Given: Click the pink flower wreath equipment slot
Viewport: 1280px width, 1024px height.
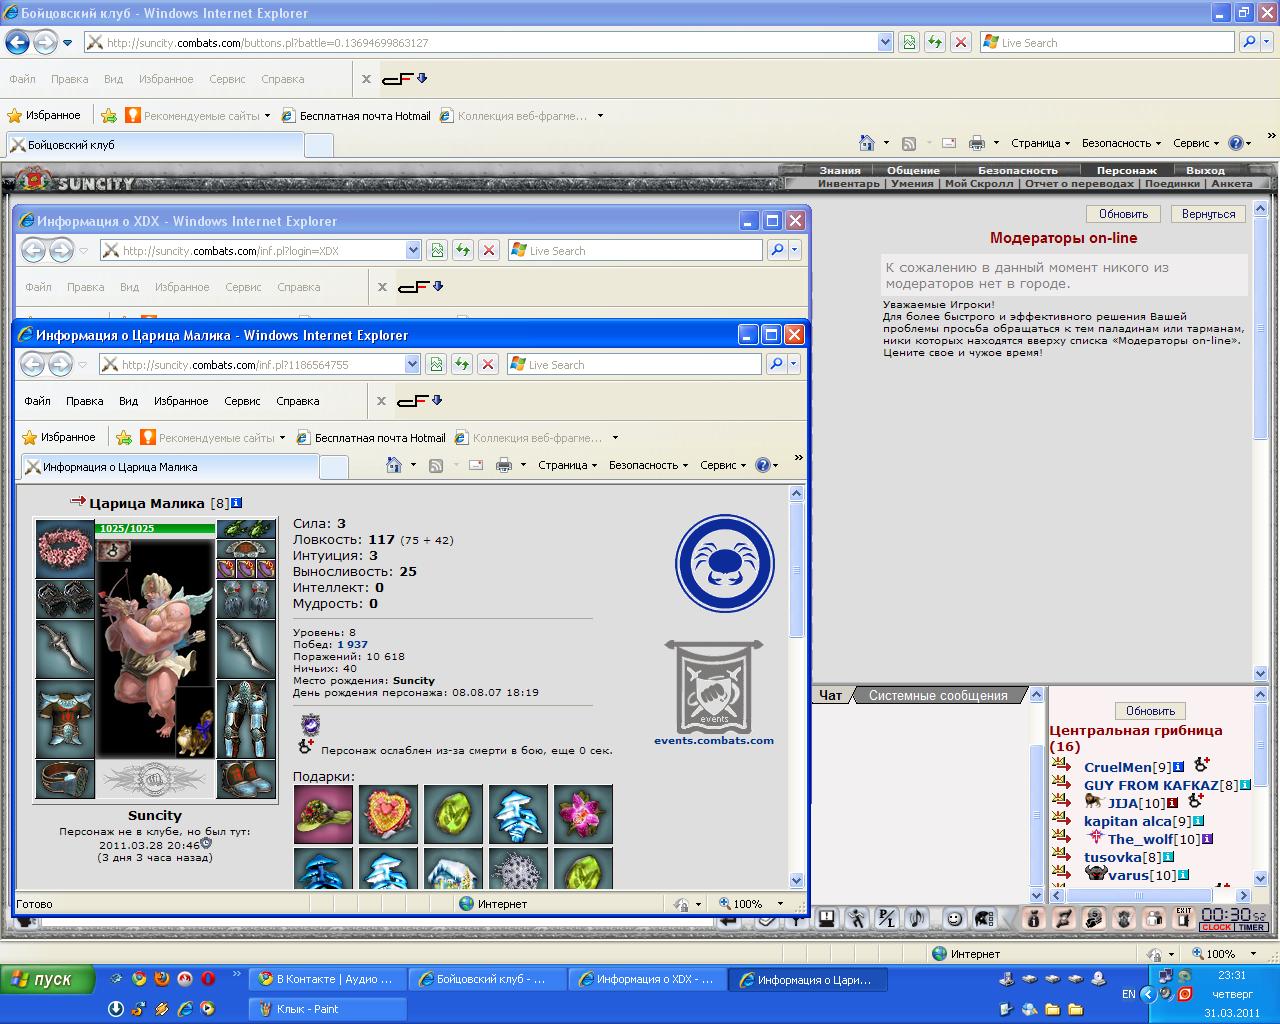Looking at the screenshot, I should [65, 548].
